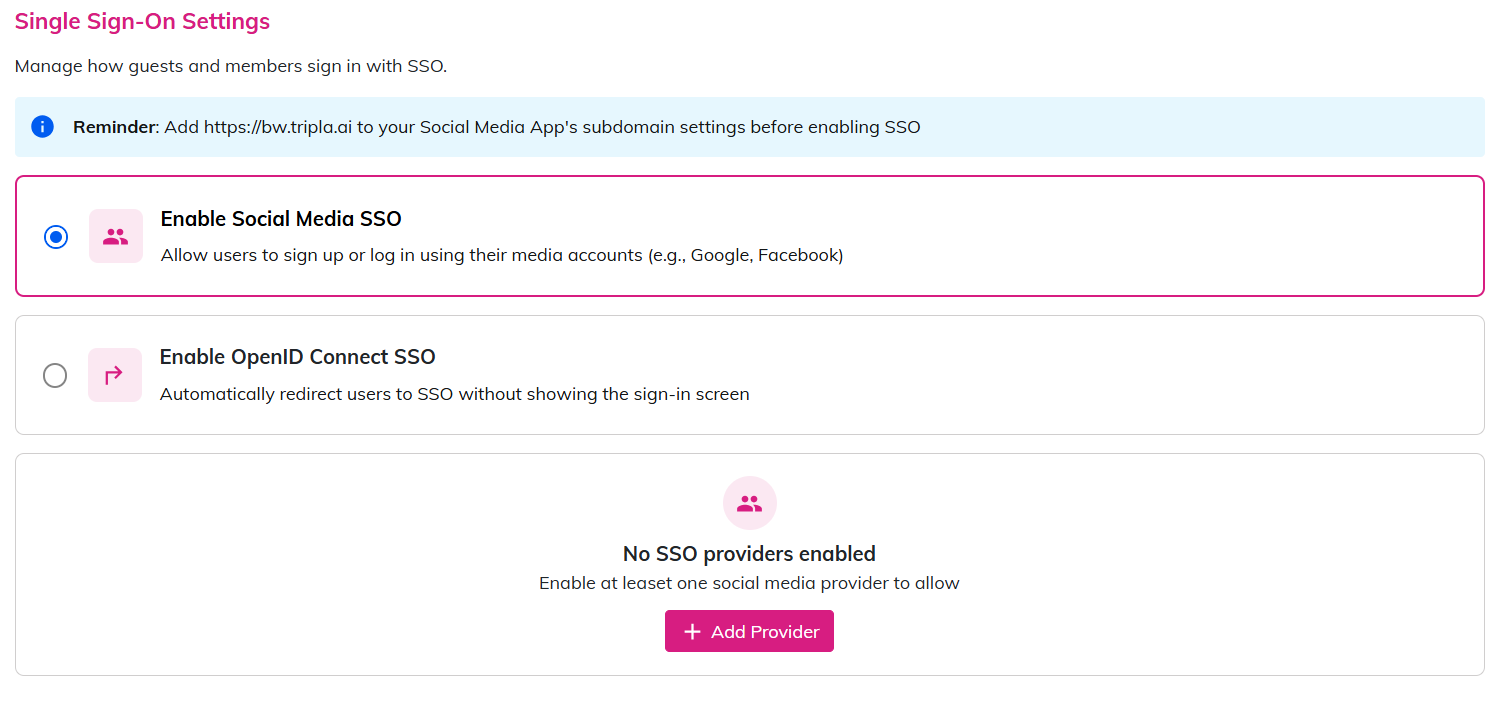Click the Enable OpenID Connect SSO title

coord(297,357)
